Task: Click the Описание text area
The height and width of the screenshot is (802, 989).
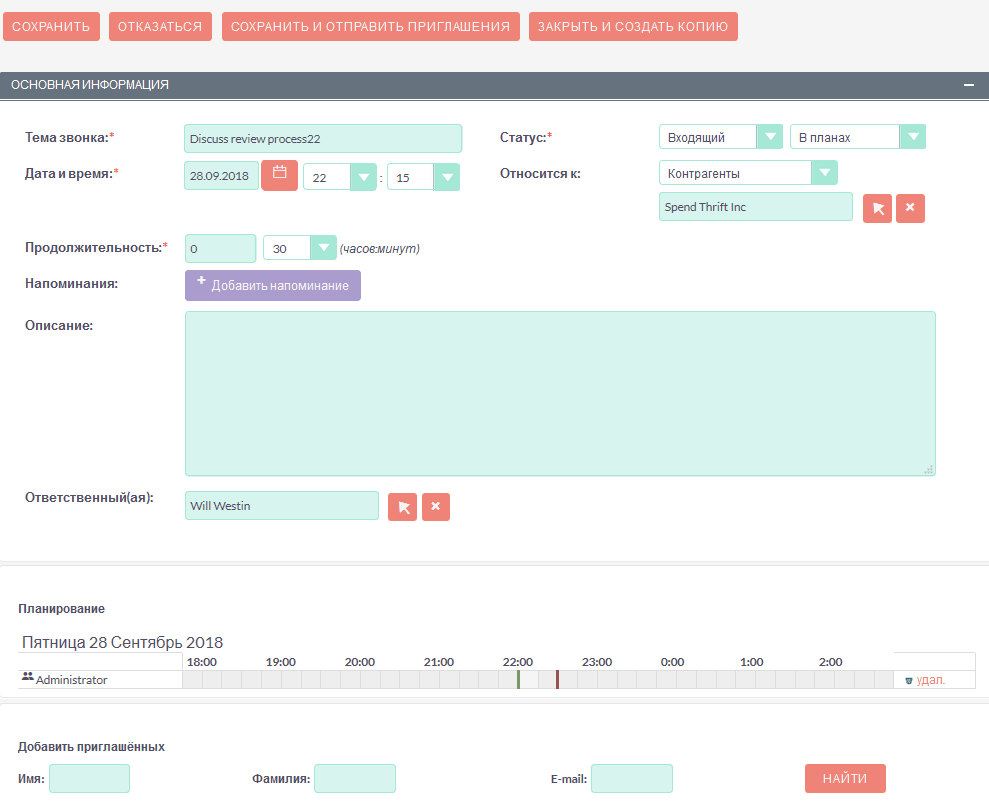Action: (x=560, y=393)
